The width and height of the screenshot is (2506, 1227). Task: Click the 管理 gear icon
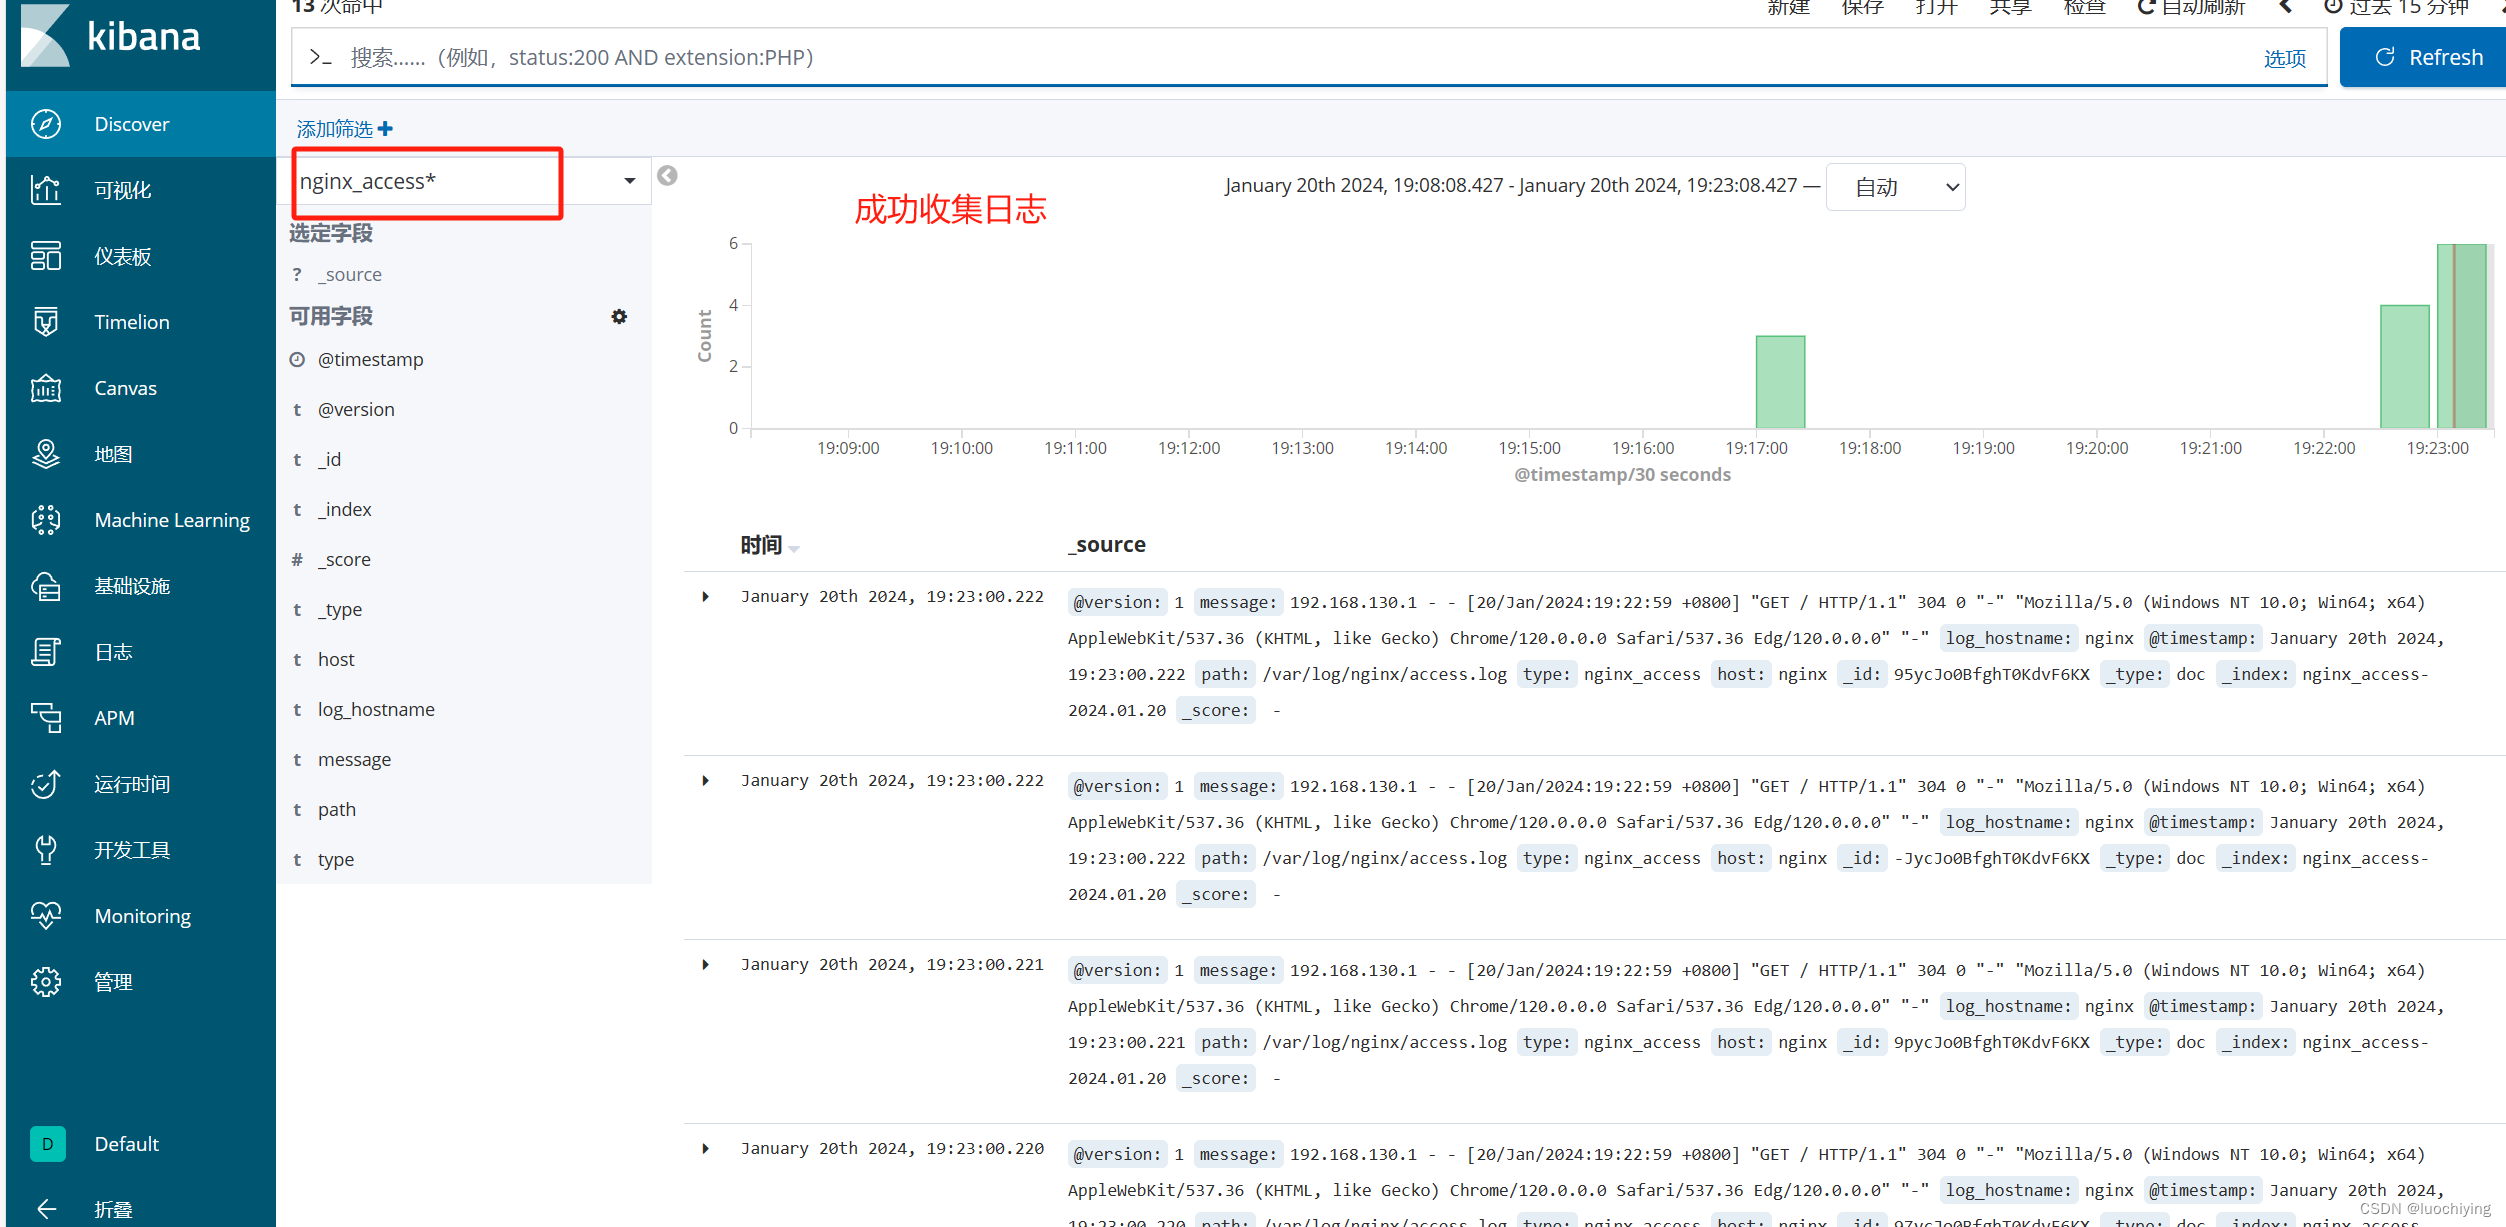(46, 982)
